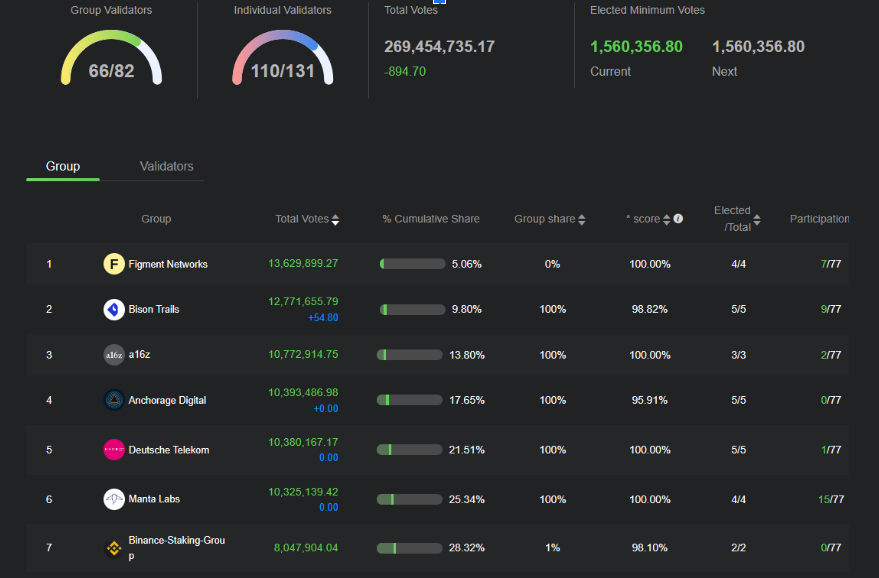Click the Manta Labs logo icon
Screen dimensions: 879x578
click(x=114, y=499)
